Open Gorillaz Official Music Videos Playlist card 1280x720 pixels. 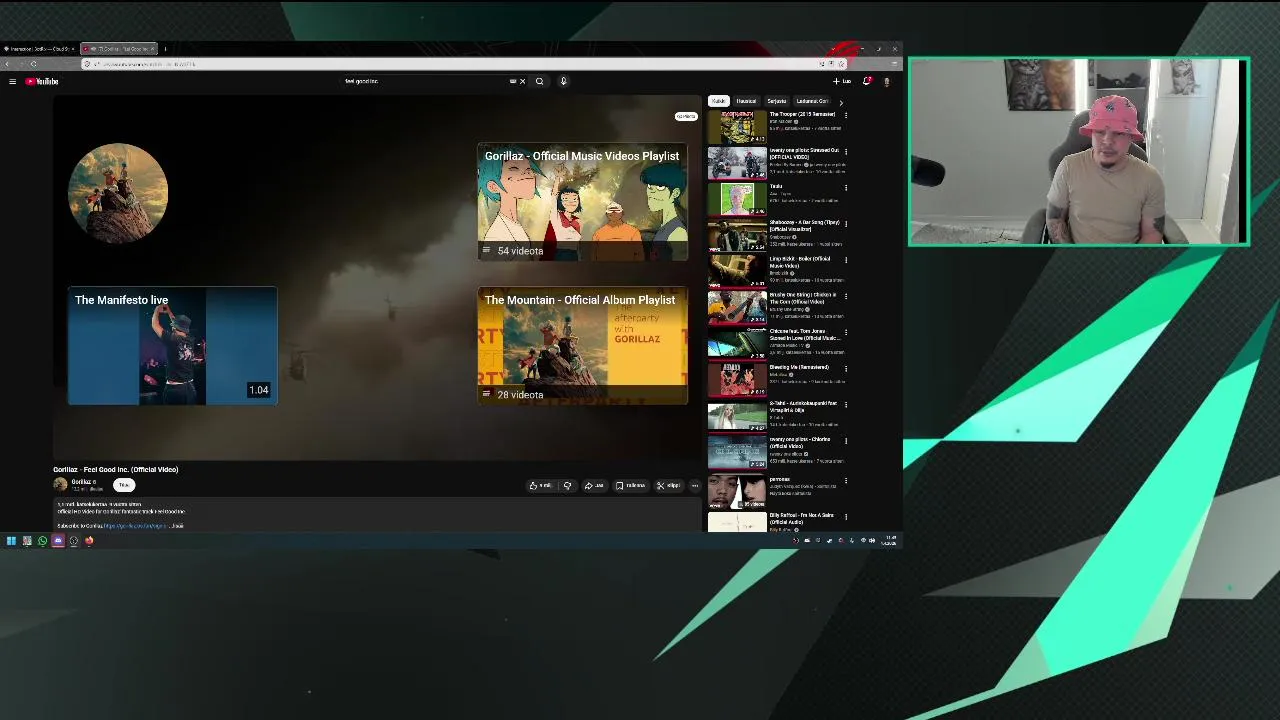582,202
